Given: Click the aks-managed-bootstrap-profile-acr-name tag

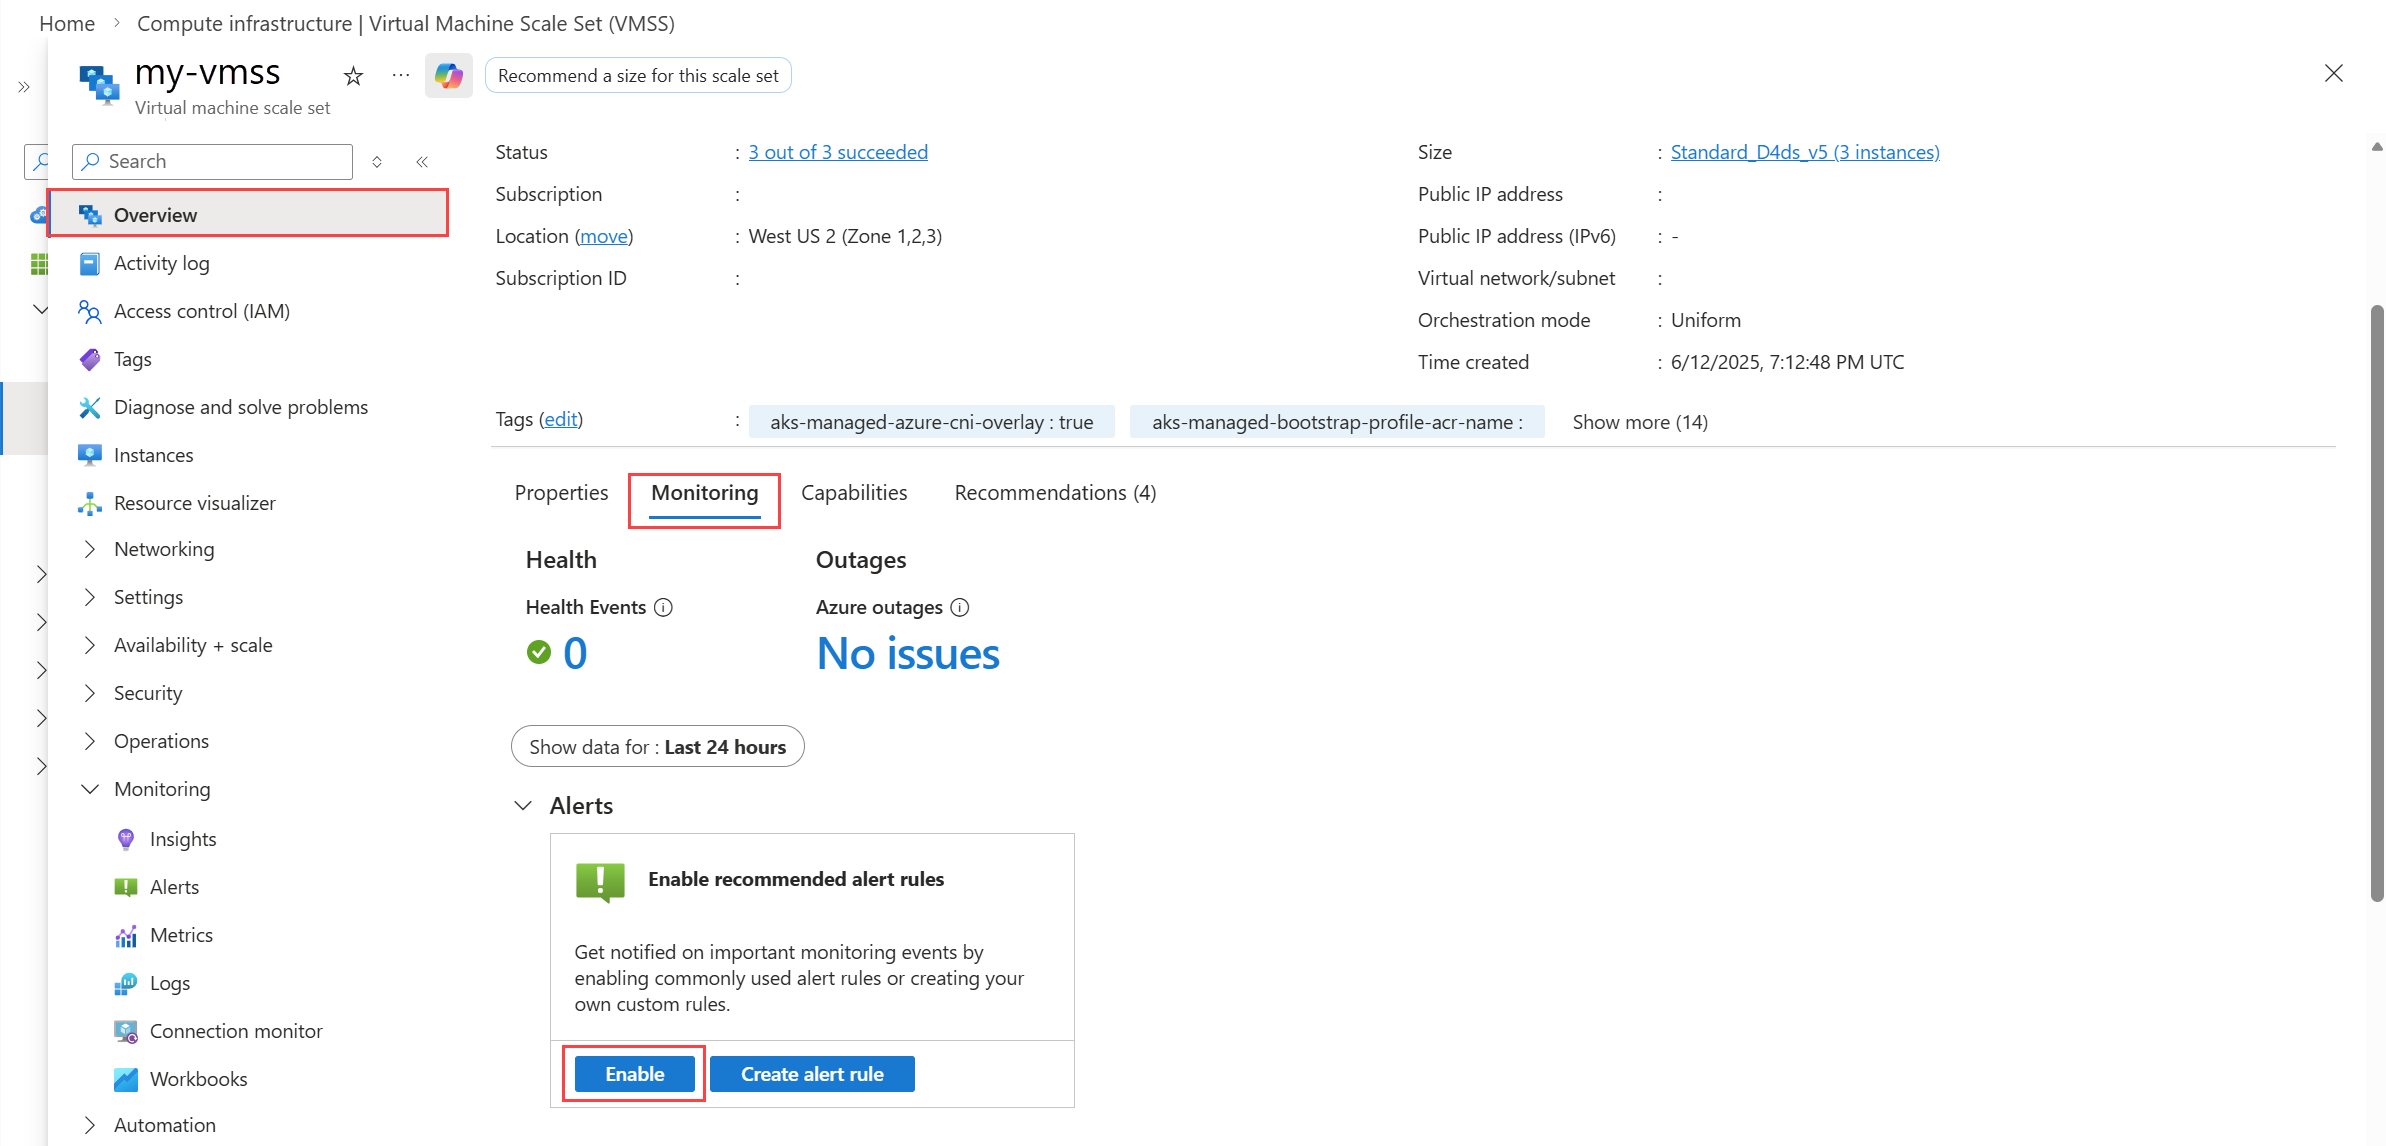Looking at the screenshot, I should pos(1337,422).
